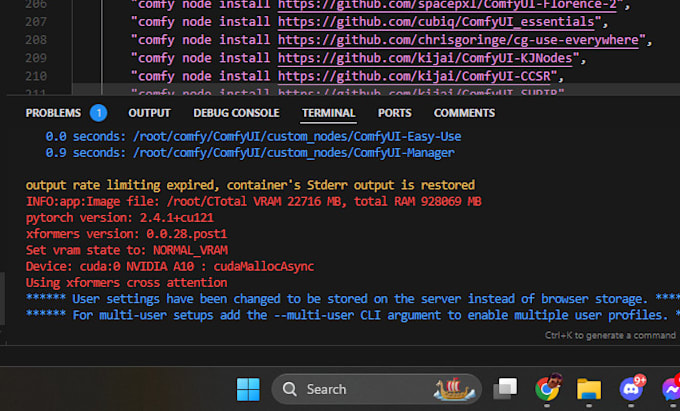Open the Comments panel tab

(x=464, y=113)
